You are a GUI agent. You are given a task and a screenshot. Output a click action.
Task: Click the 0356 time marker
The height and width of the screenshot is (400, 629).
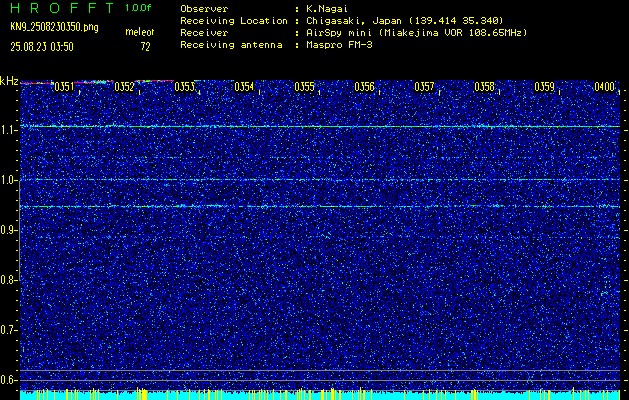(x=364, y=87)
